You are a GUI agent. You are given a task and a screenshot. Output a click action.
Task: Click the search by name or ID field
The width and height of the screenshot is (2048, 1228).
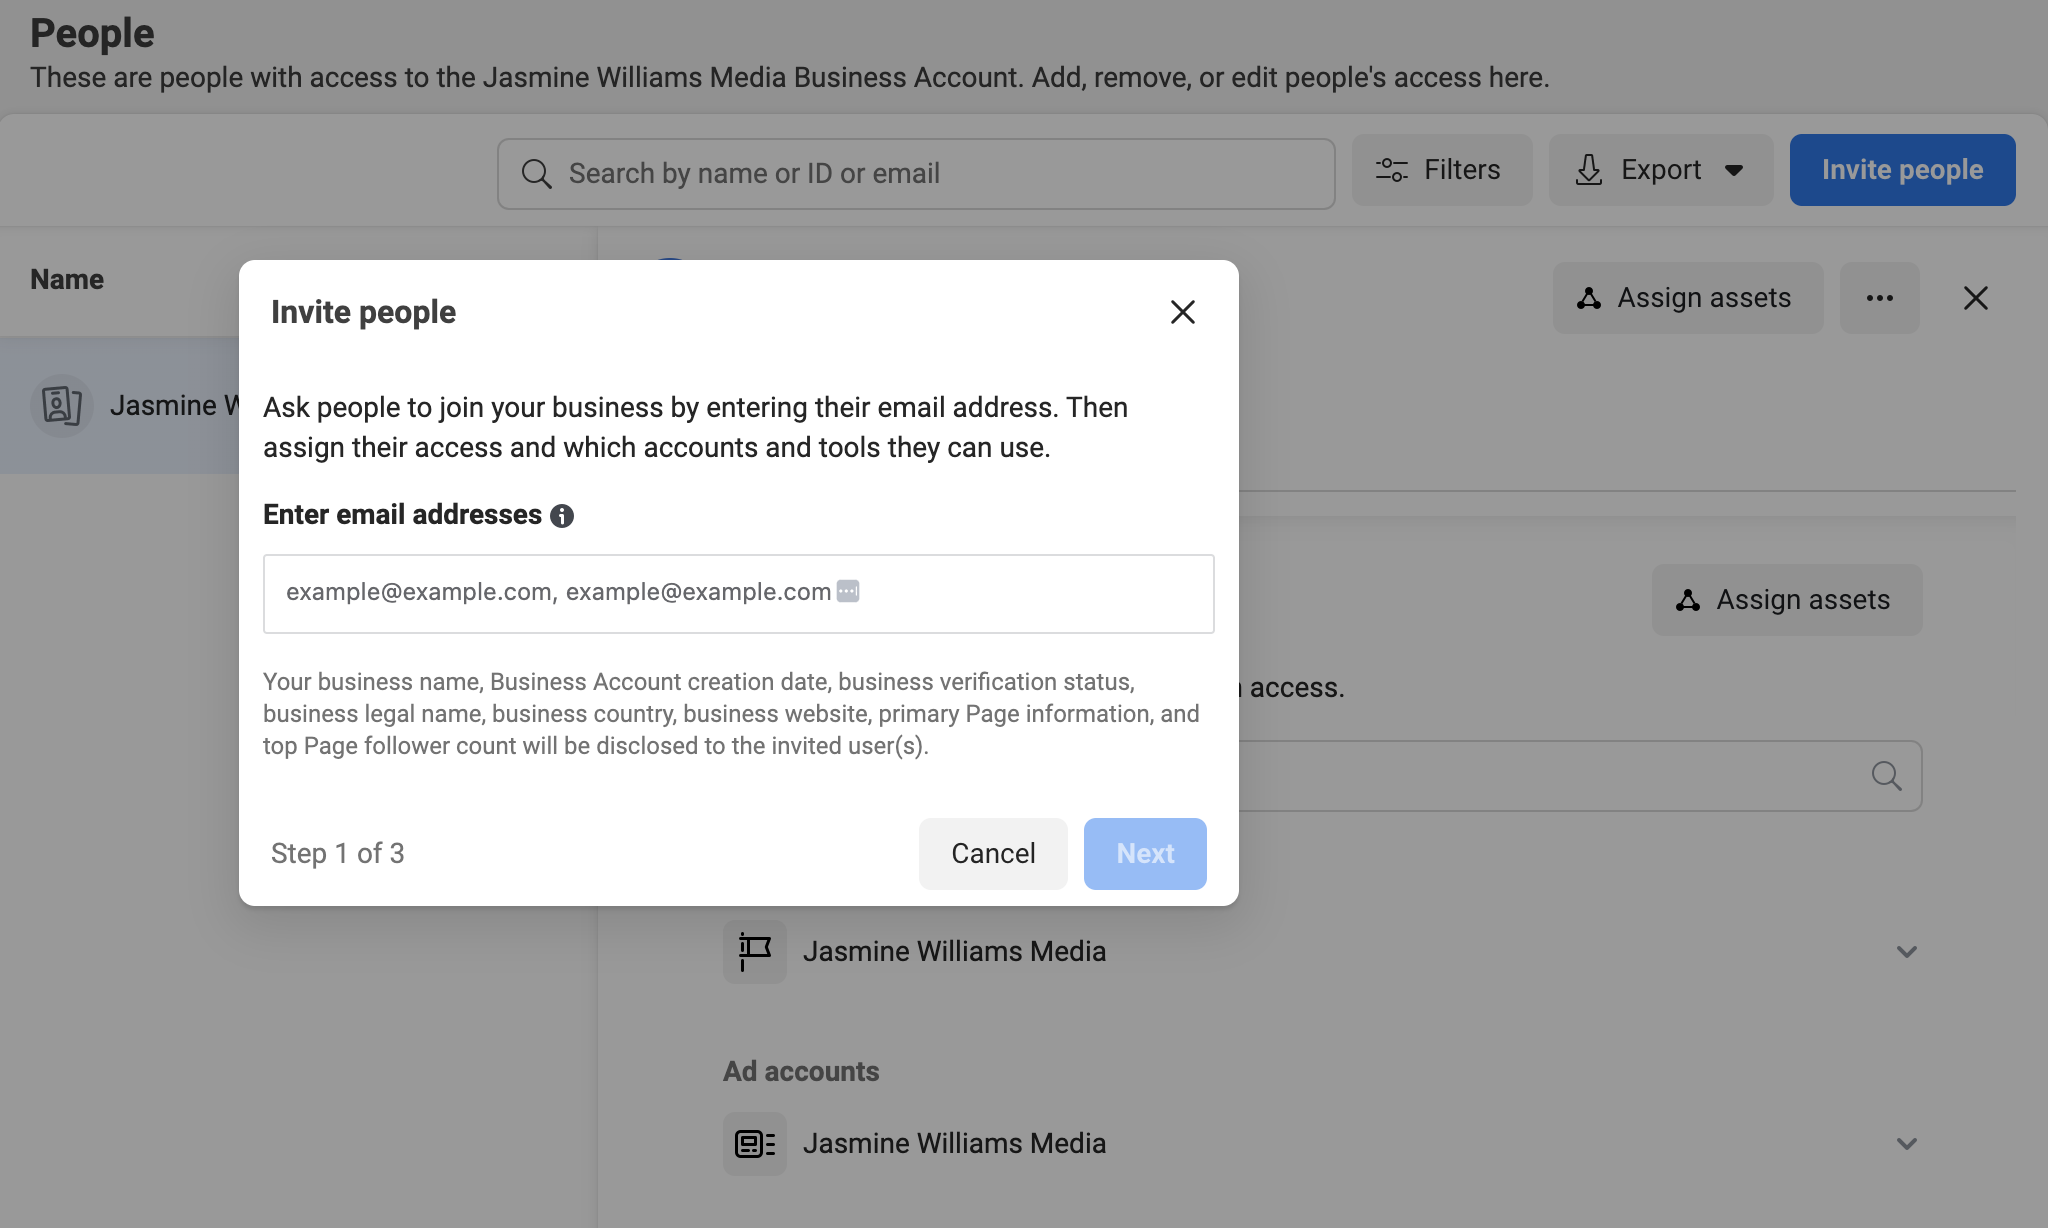915,173
